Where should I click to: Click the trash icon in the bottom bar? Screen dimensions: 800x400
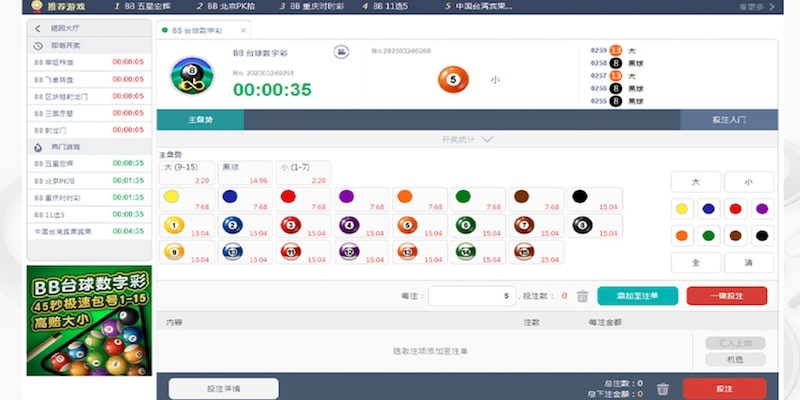coord(661,389)
